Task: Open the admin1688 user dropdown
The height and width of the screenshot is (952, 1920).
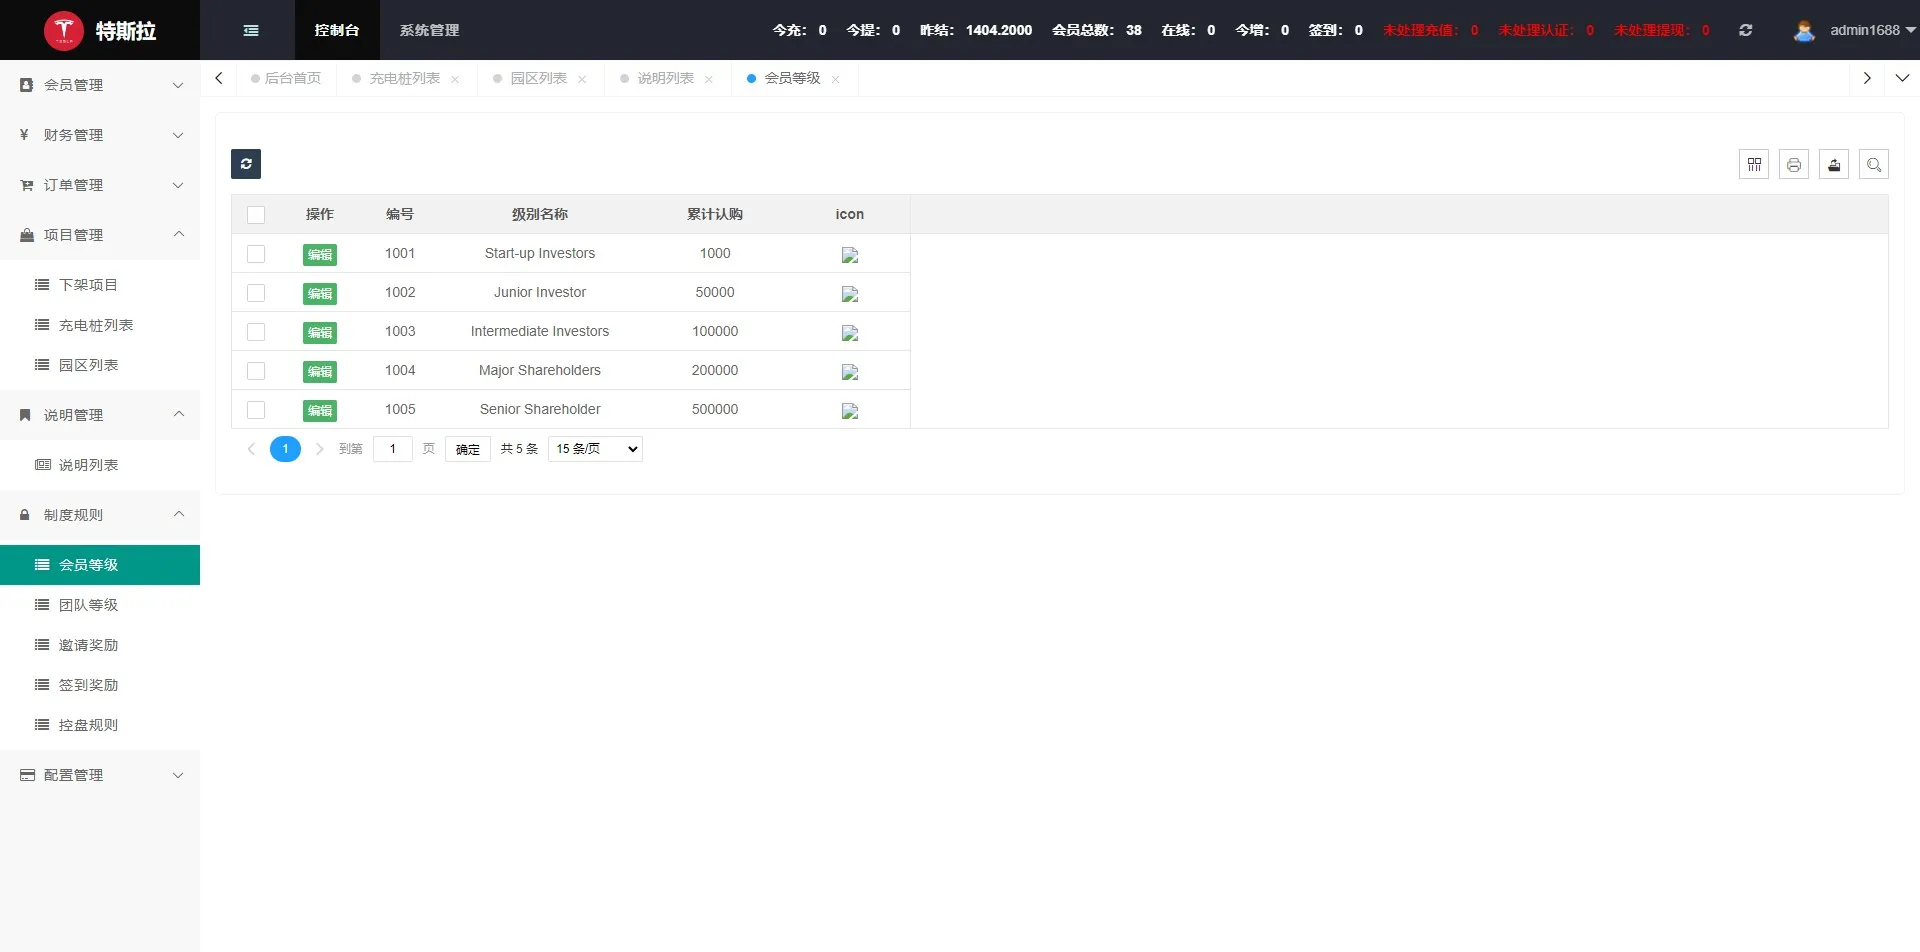Action: coord(1873,30)
